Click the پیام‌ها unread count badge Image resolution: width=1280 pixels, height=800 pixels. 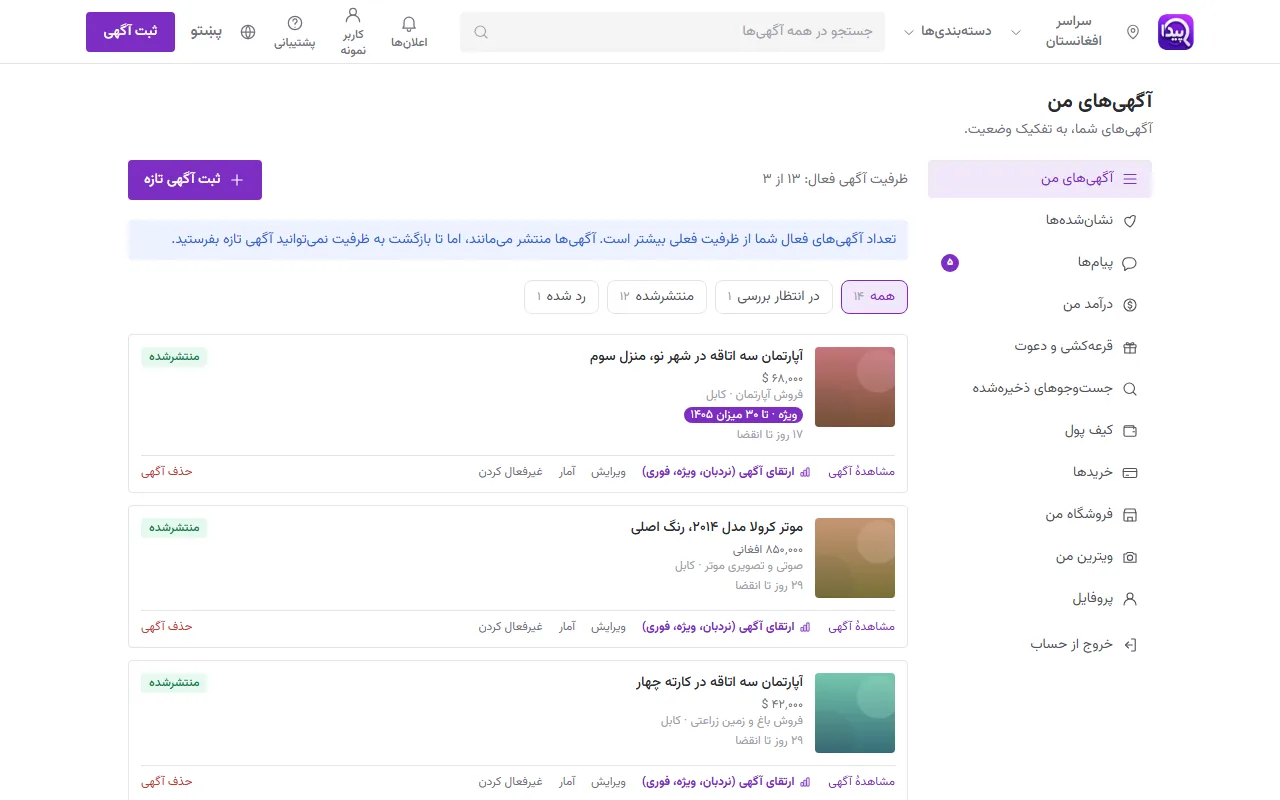pos(950,263)
